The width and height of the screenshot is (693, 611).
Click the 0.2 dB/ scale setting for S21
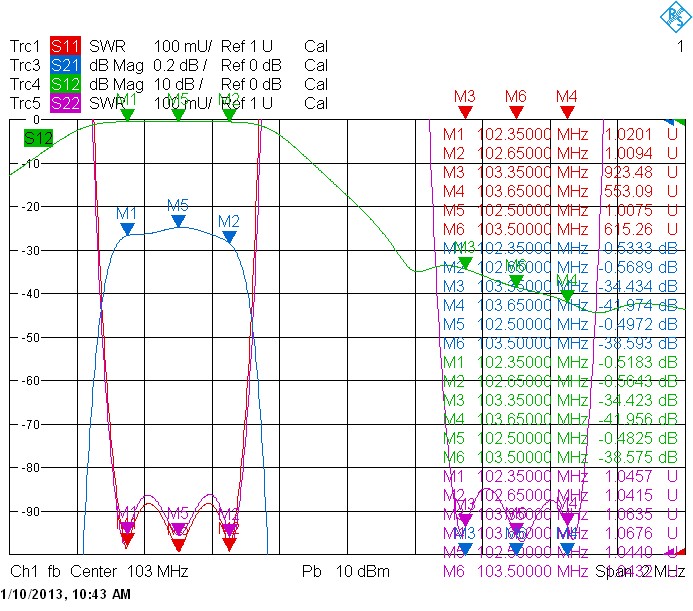pyautogui.click(x=180, y=65)
